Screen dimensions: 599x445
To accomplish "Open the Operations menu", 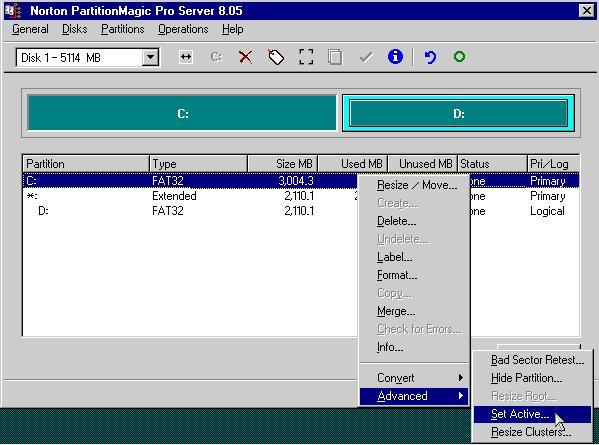I will (183, 29).
